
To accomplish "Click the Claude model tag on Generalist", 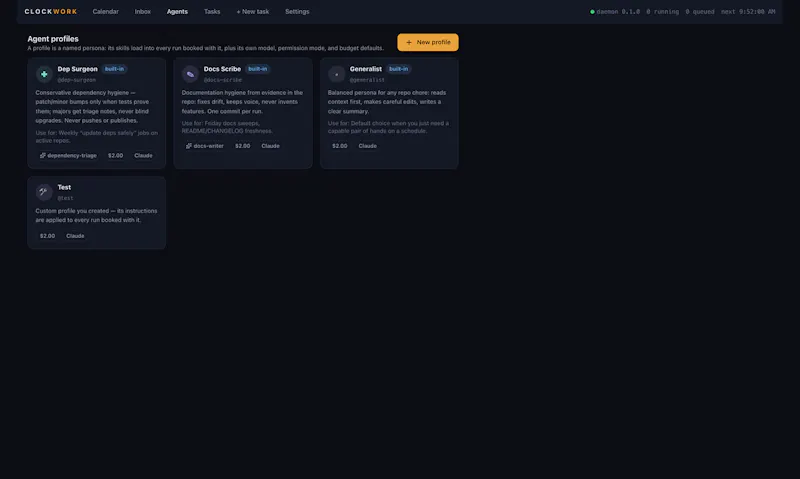I will click(x=367, y=146).
